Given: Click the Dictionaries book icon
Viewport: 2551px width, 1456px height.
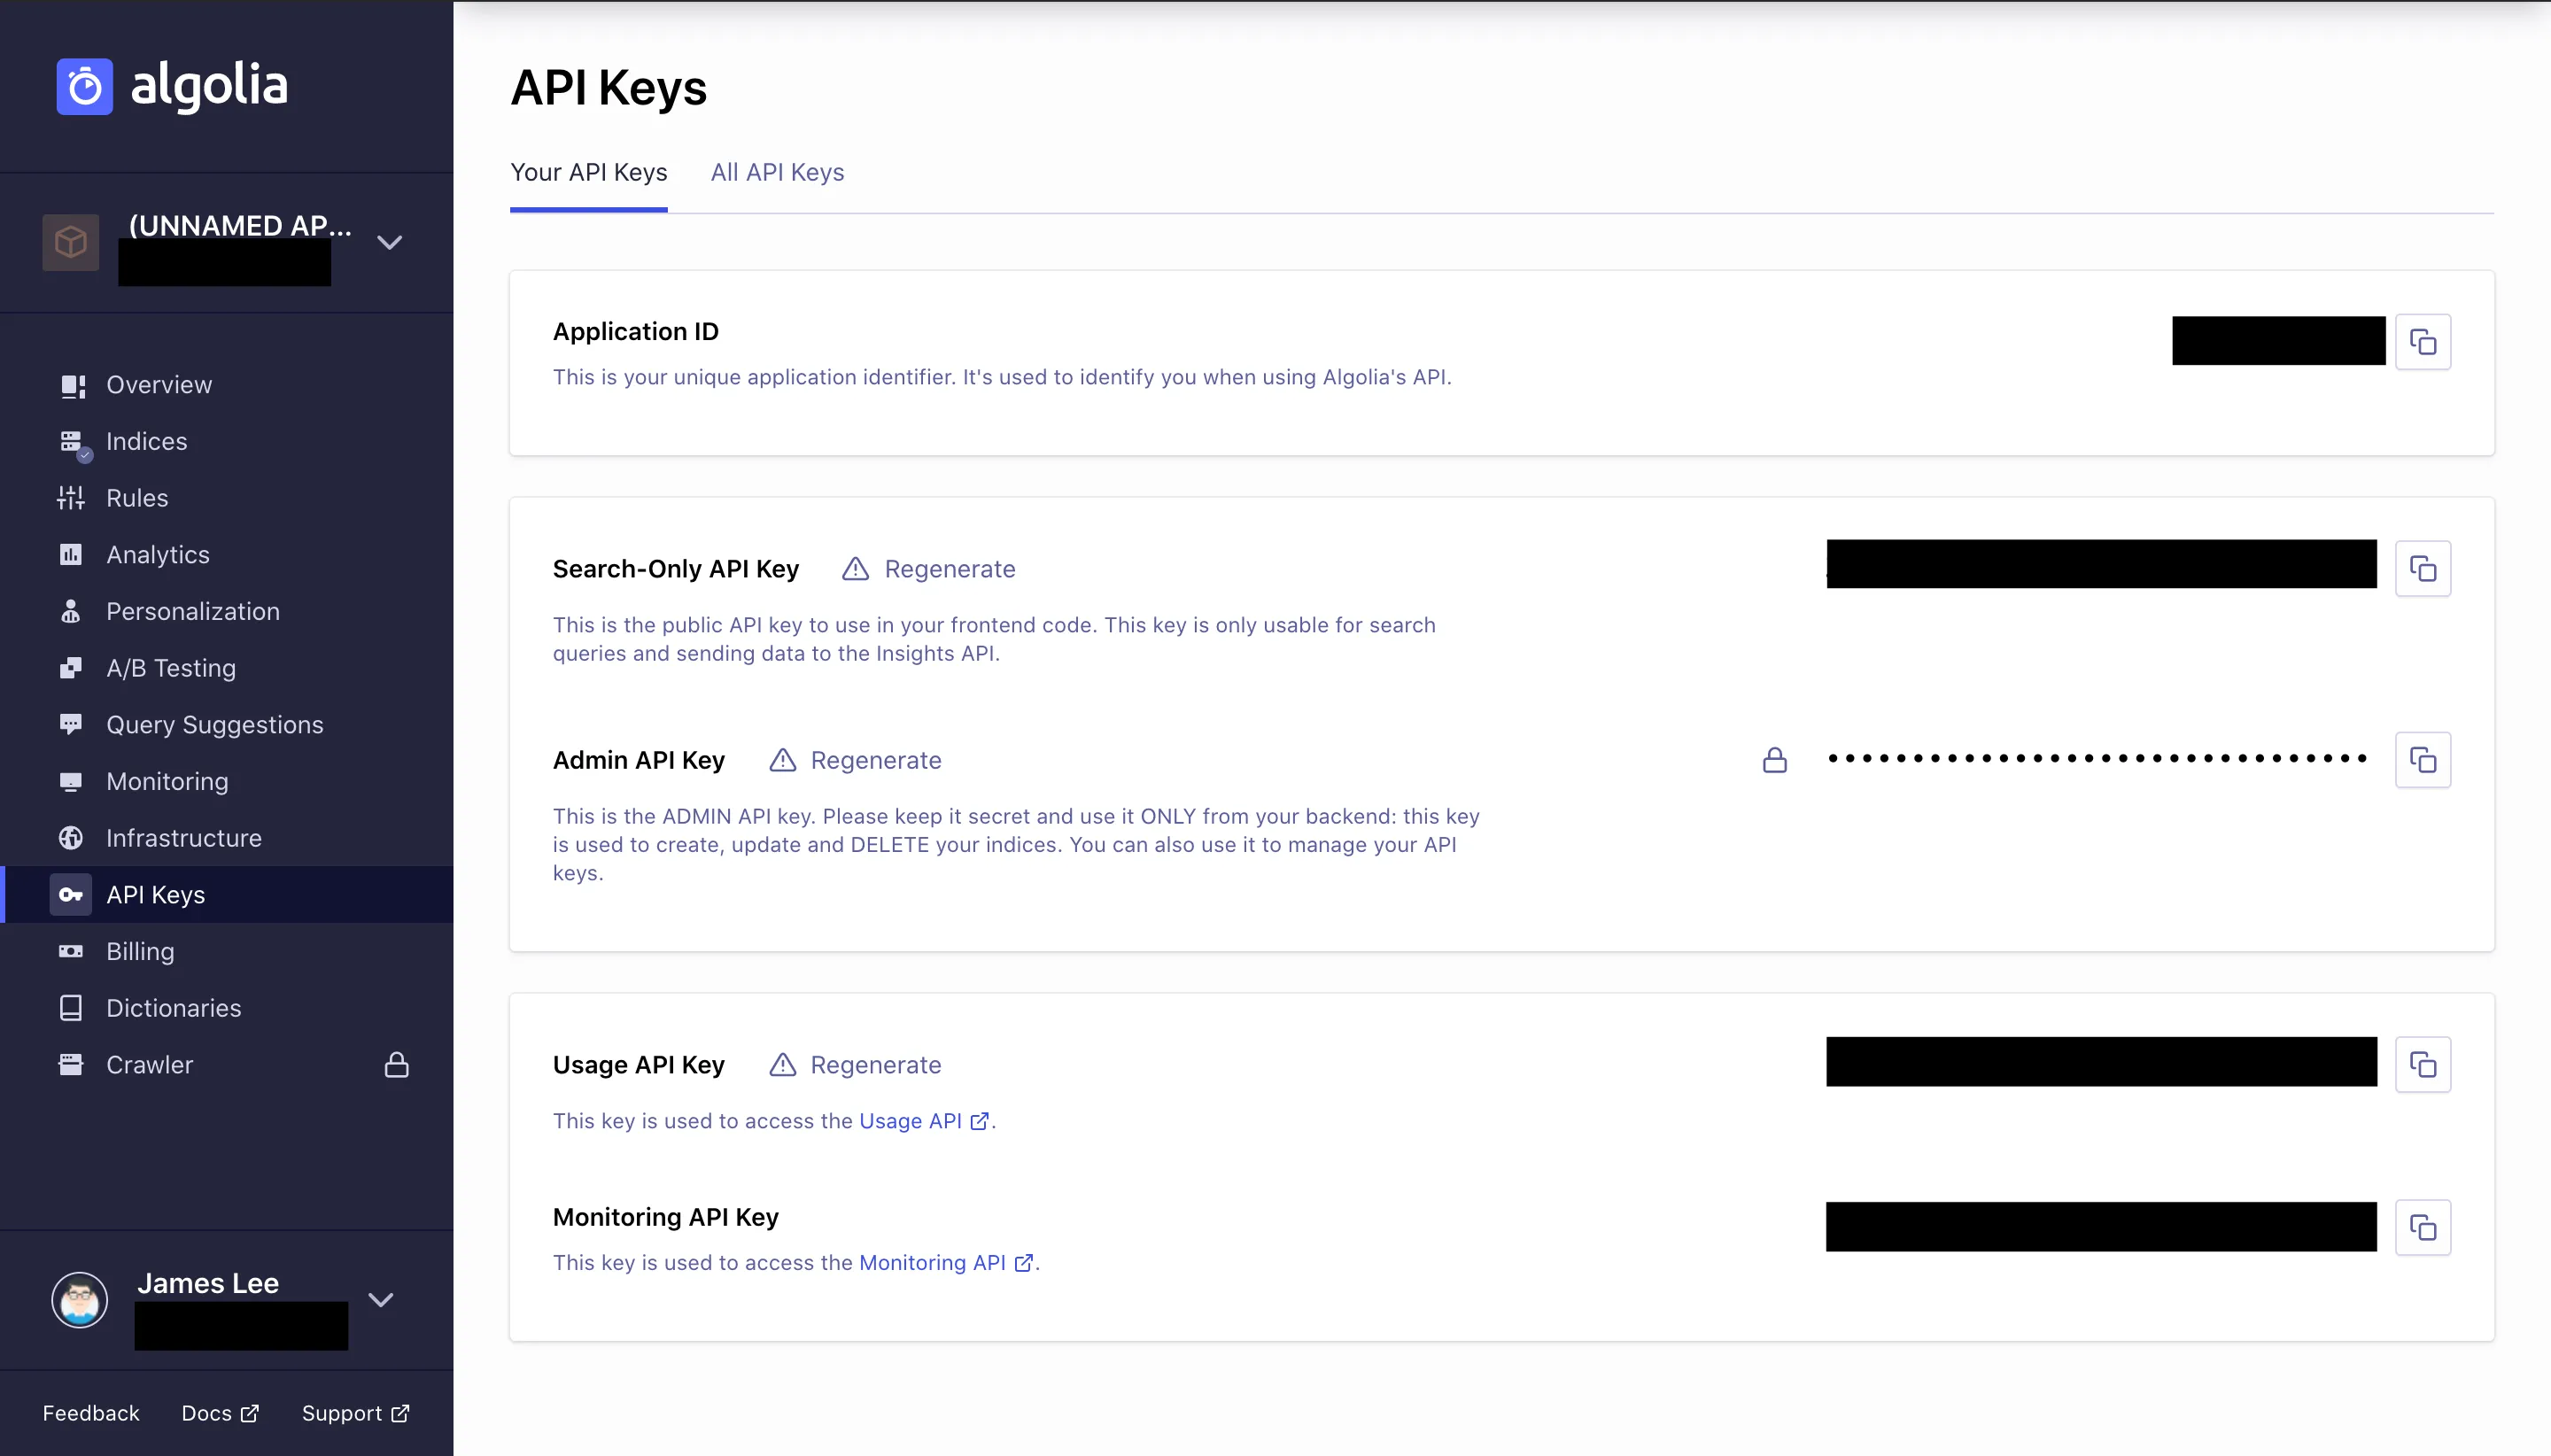Looking at the screenshot, I should [x=71, y=1008].
